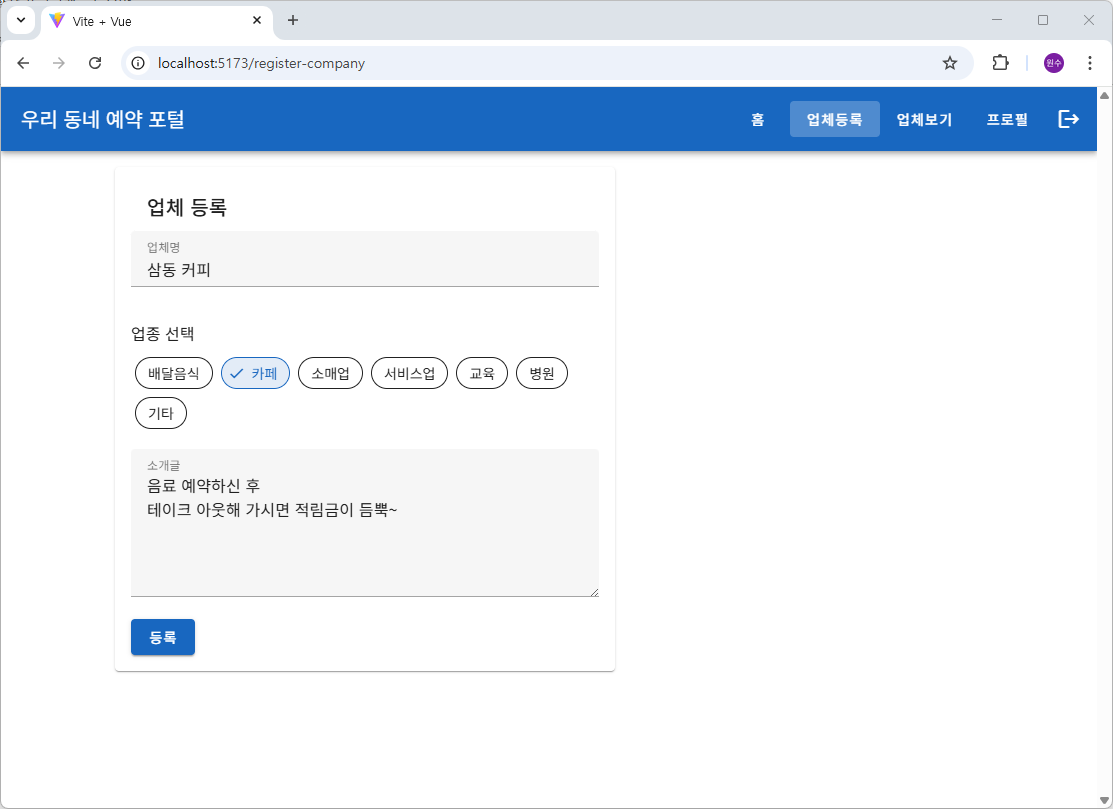Submit the form with the 등록 button
The width and height of the screenshot is (1113, 809).
163,637
